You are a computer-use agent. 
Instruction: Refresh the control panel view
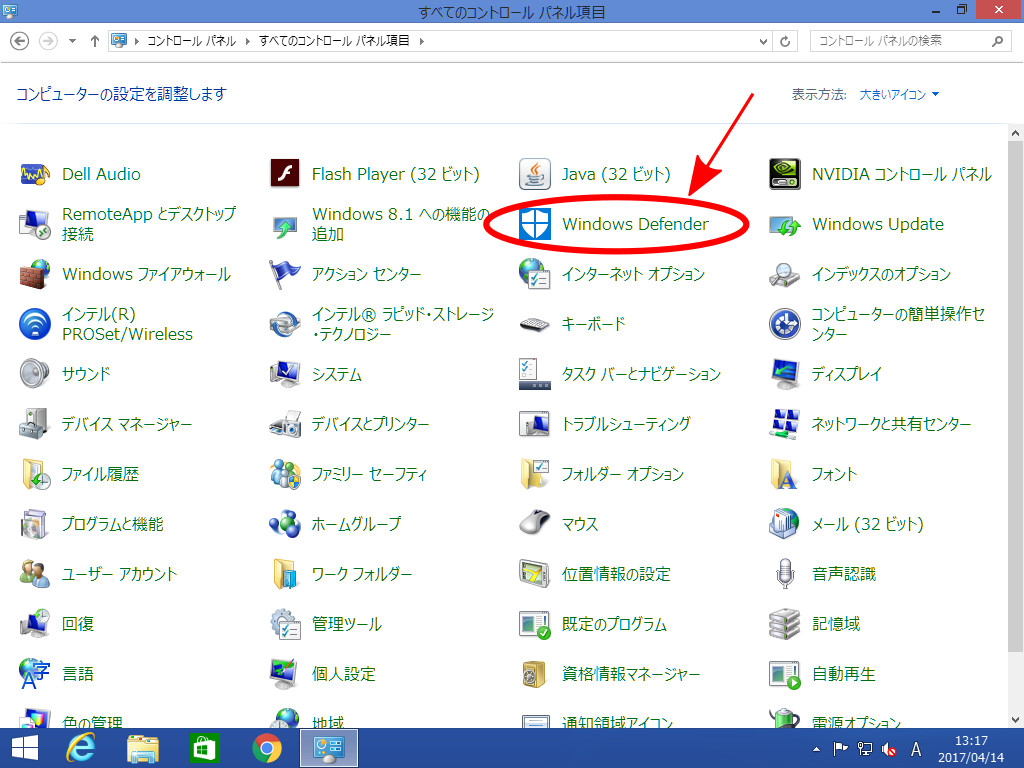tap(785, 41)
